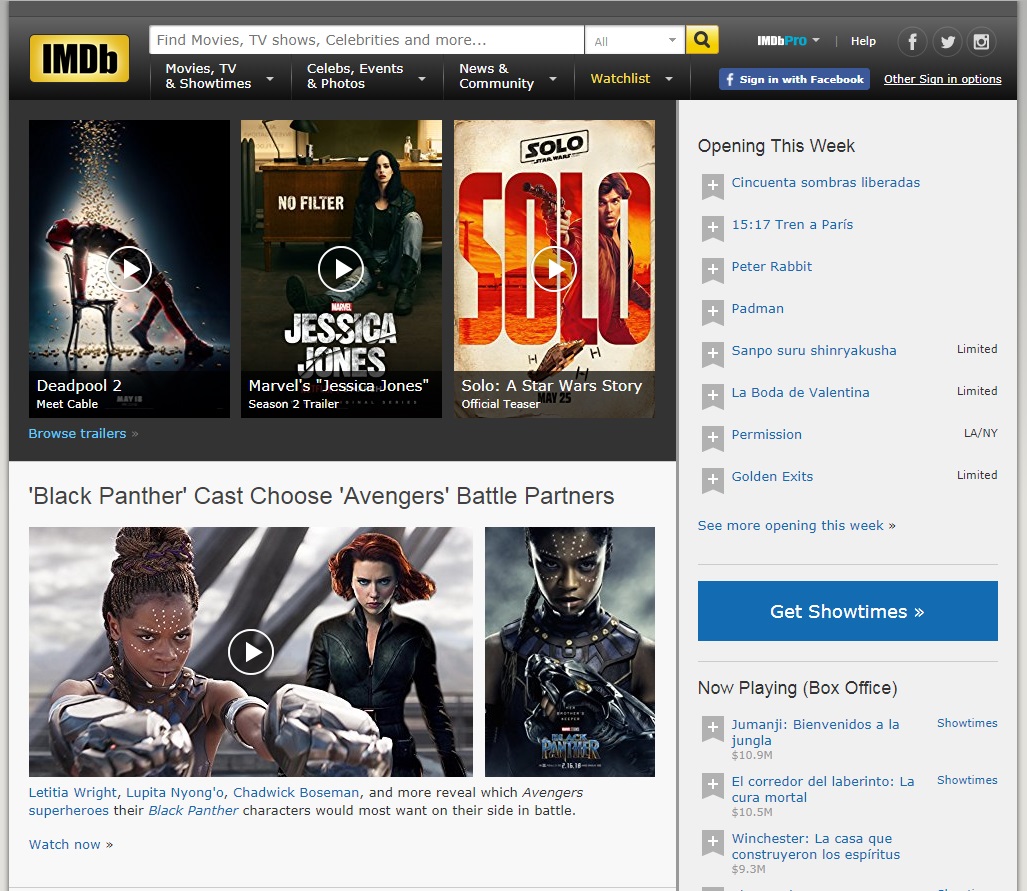Open Movies, TV & Showtimes menu
The image size is (1027, 891).
click(x=219, y=76)
